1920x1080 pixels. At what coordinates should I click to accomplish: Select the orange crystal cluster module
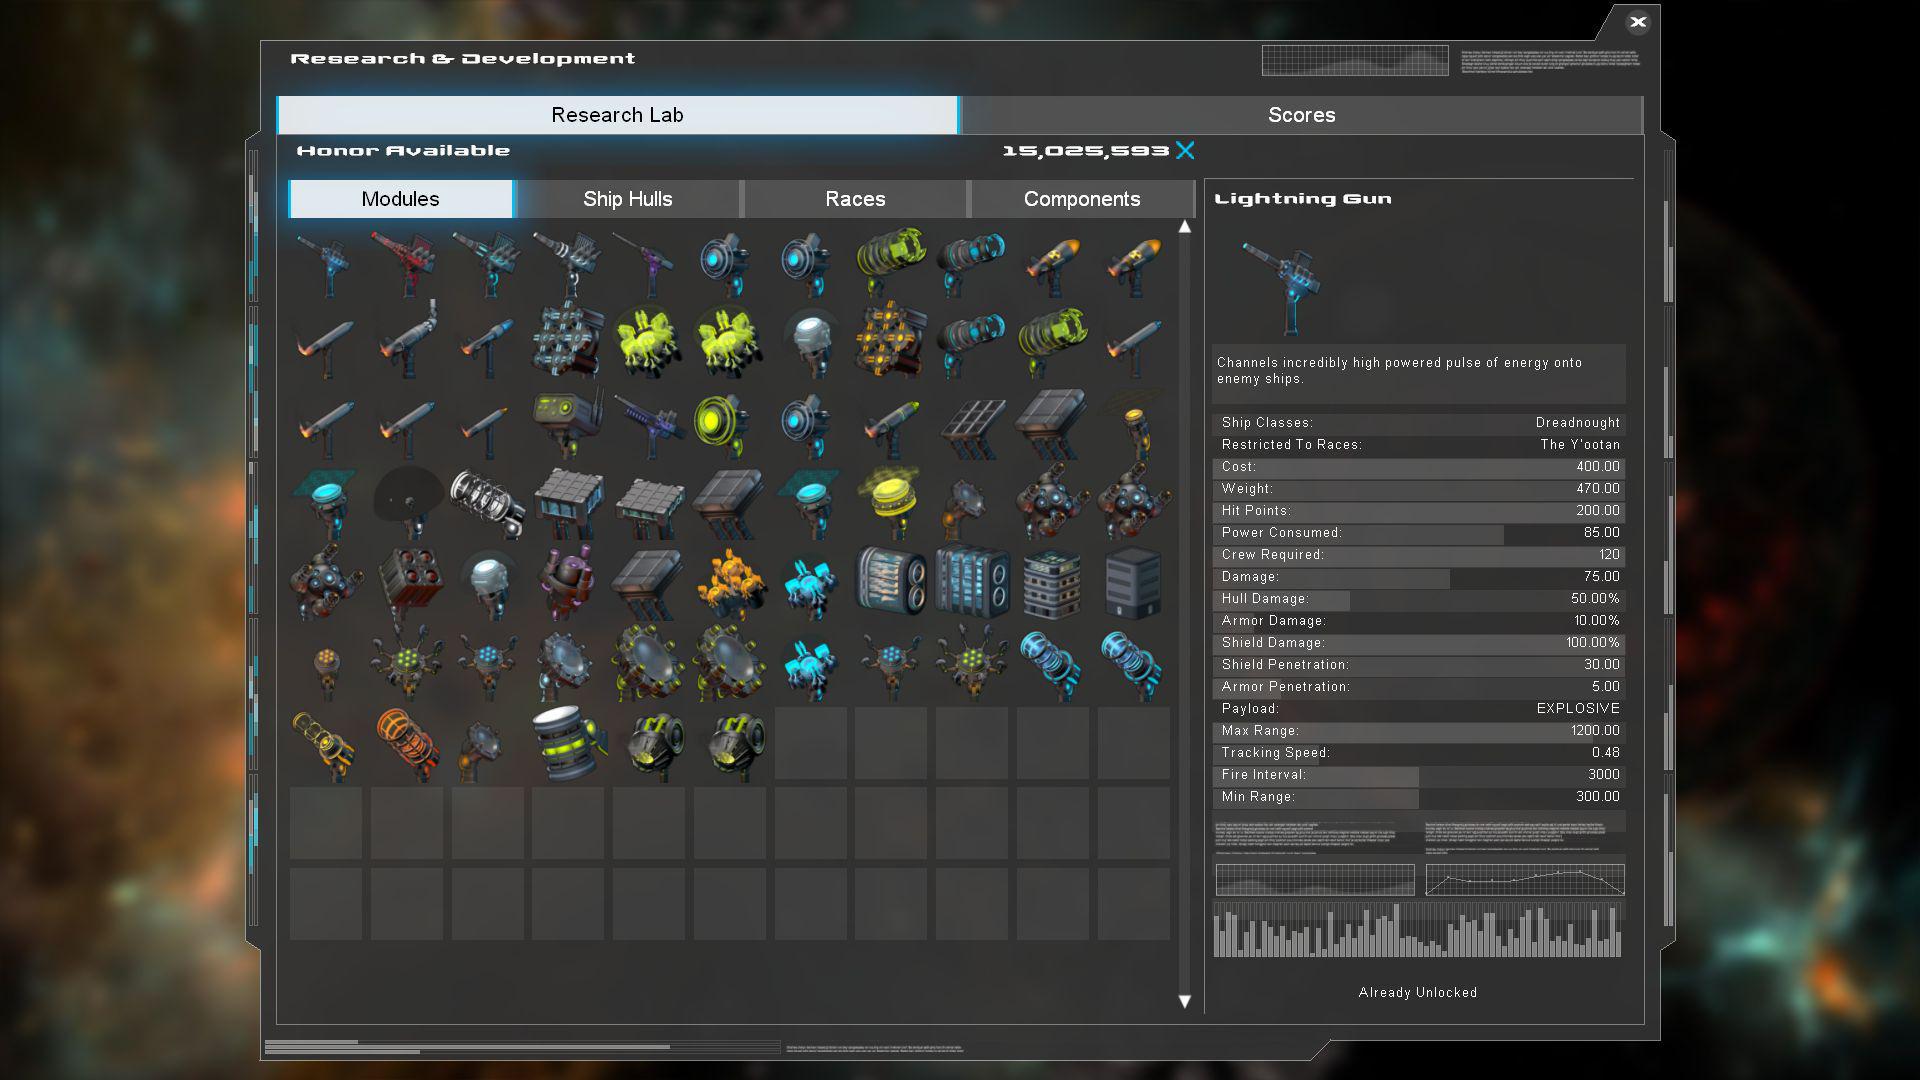729,582
